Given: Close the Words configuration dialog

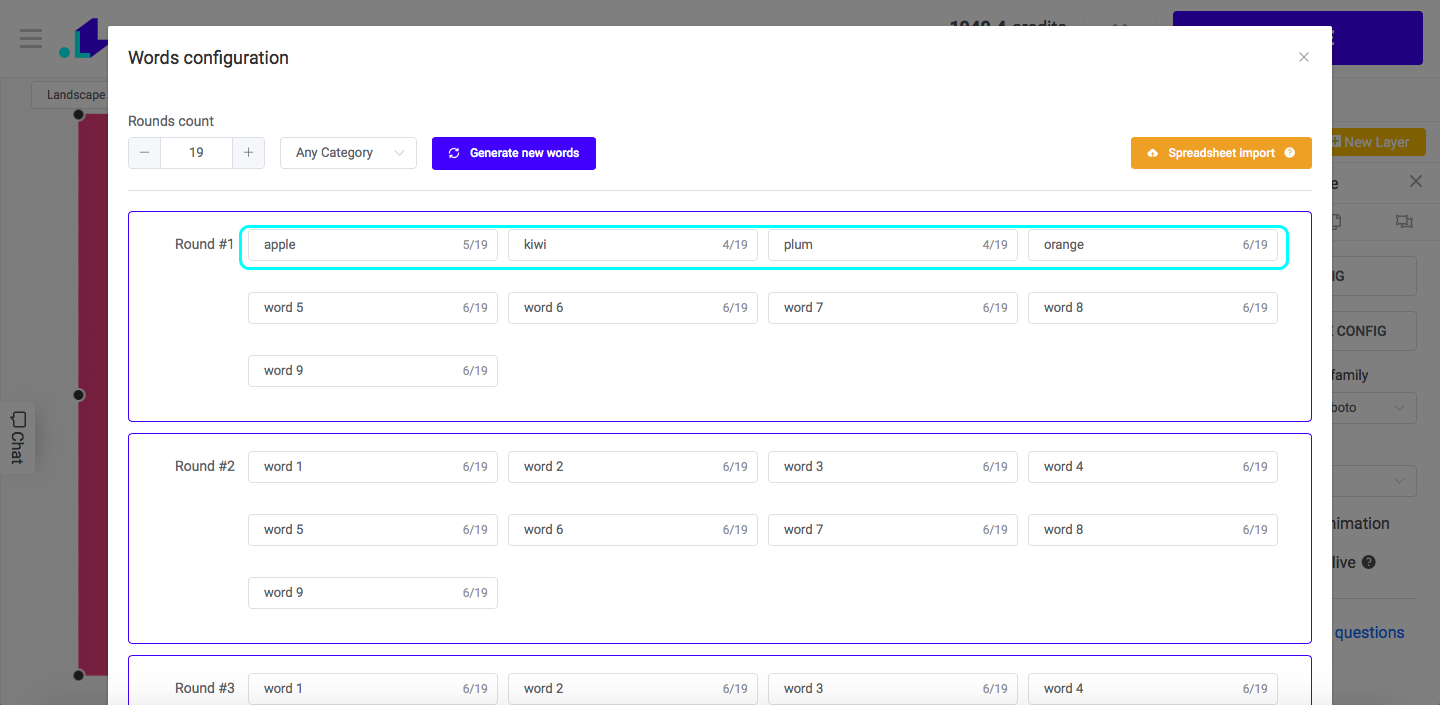Looking at the screenshot, I should click(1304, 57).
